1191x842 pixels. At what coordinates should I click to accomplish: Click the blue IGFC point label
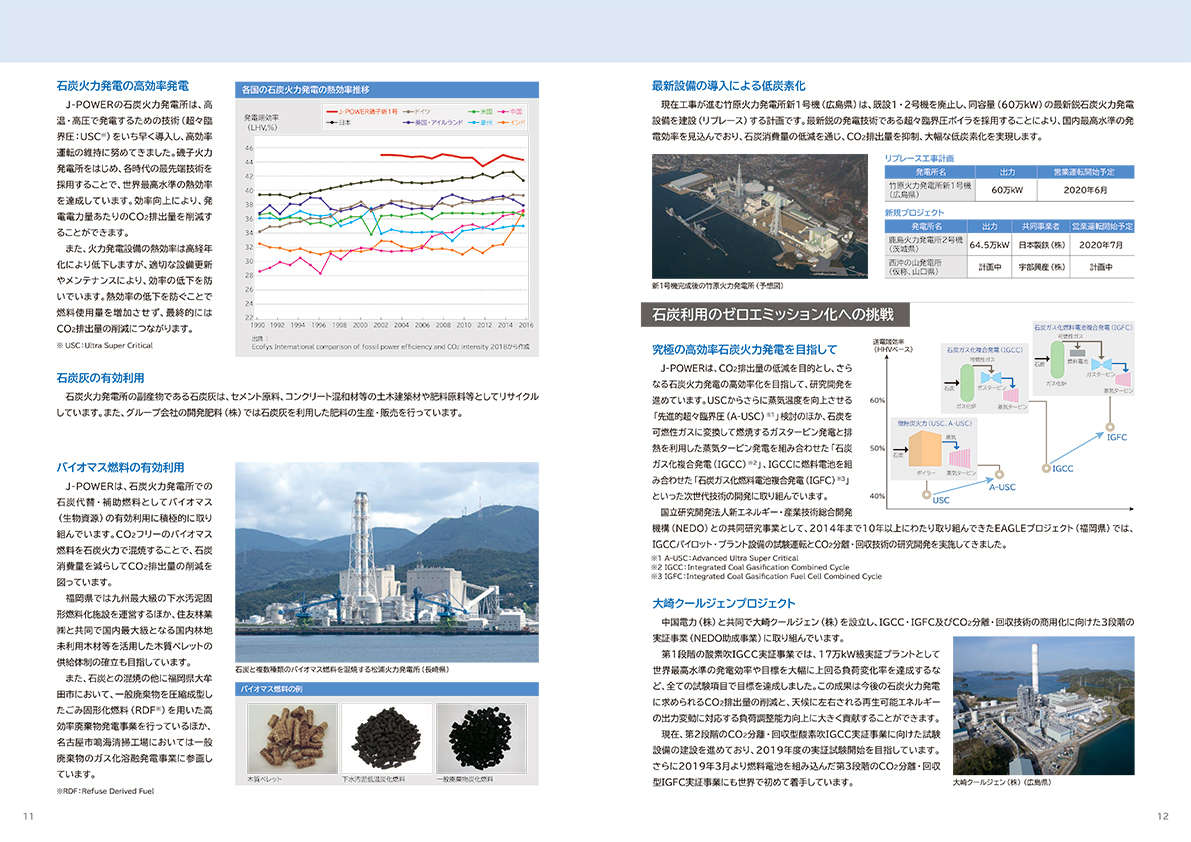point(1117,437)
